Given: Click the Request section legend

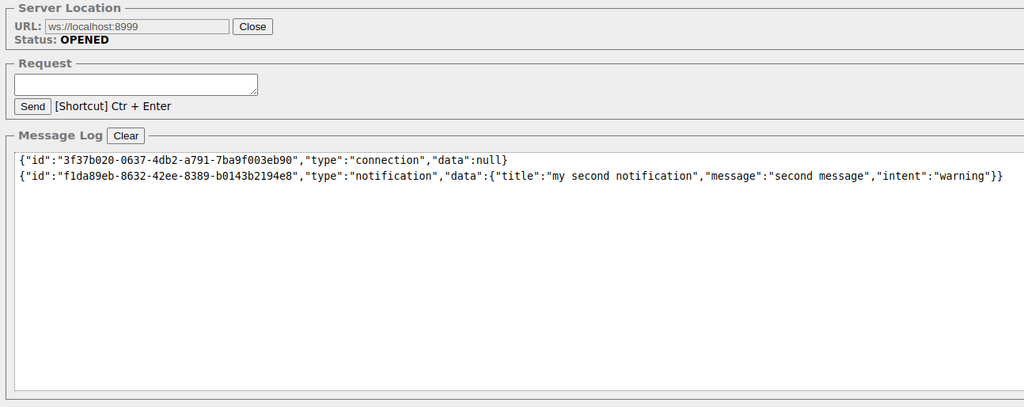Looking at the screenshot, I should (x=45, y=63).
